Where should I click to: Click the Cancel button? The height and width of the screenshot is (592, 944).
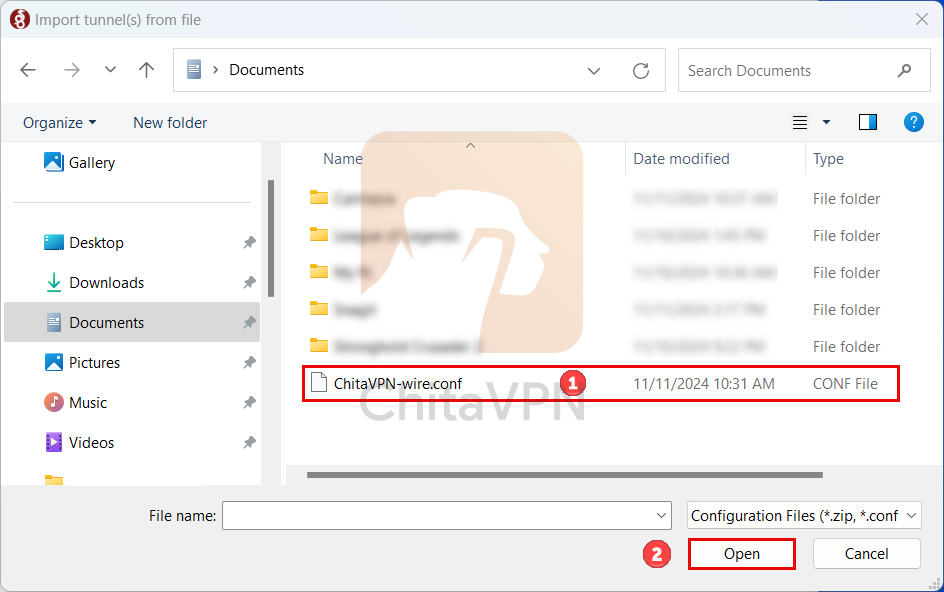tap(866, 554)
